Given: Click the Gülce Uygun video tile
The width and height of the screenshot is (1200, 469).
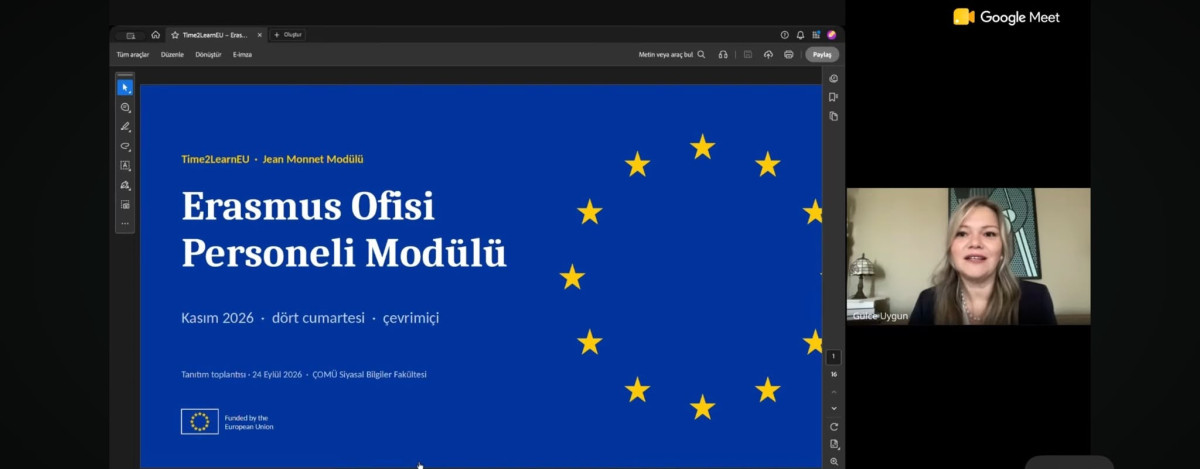Looking at the screenshot, I should 968,256.
